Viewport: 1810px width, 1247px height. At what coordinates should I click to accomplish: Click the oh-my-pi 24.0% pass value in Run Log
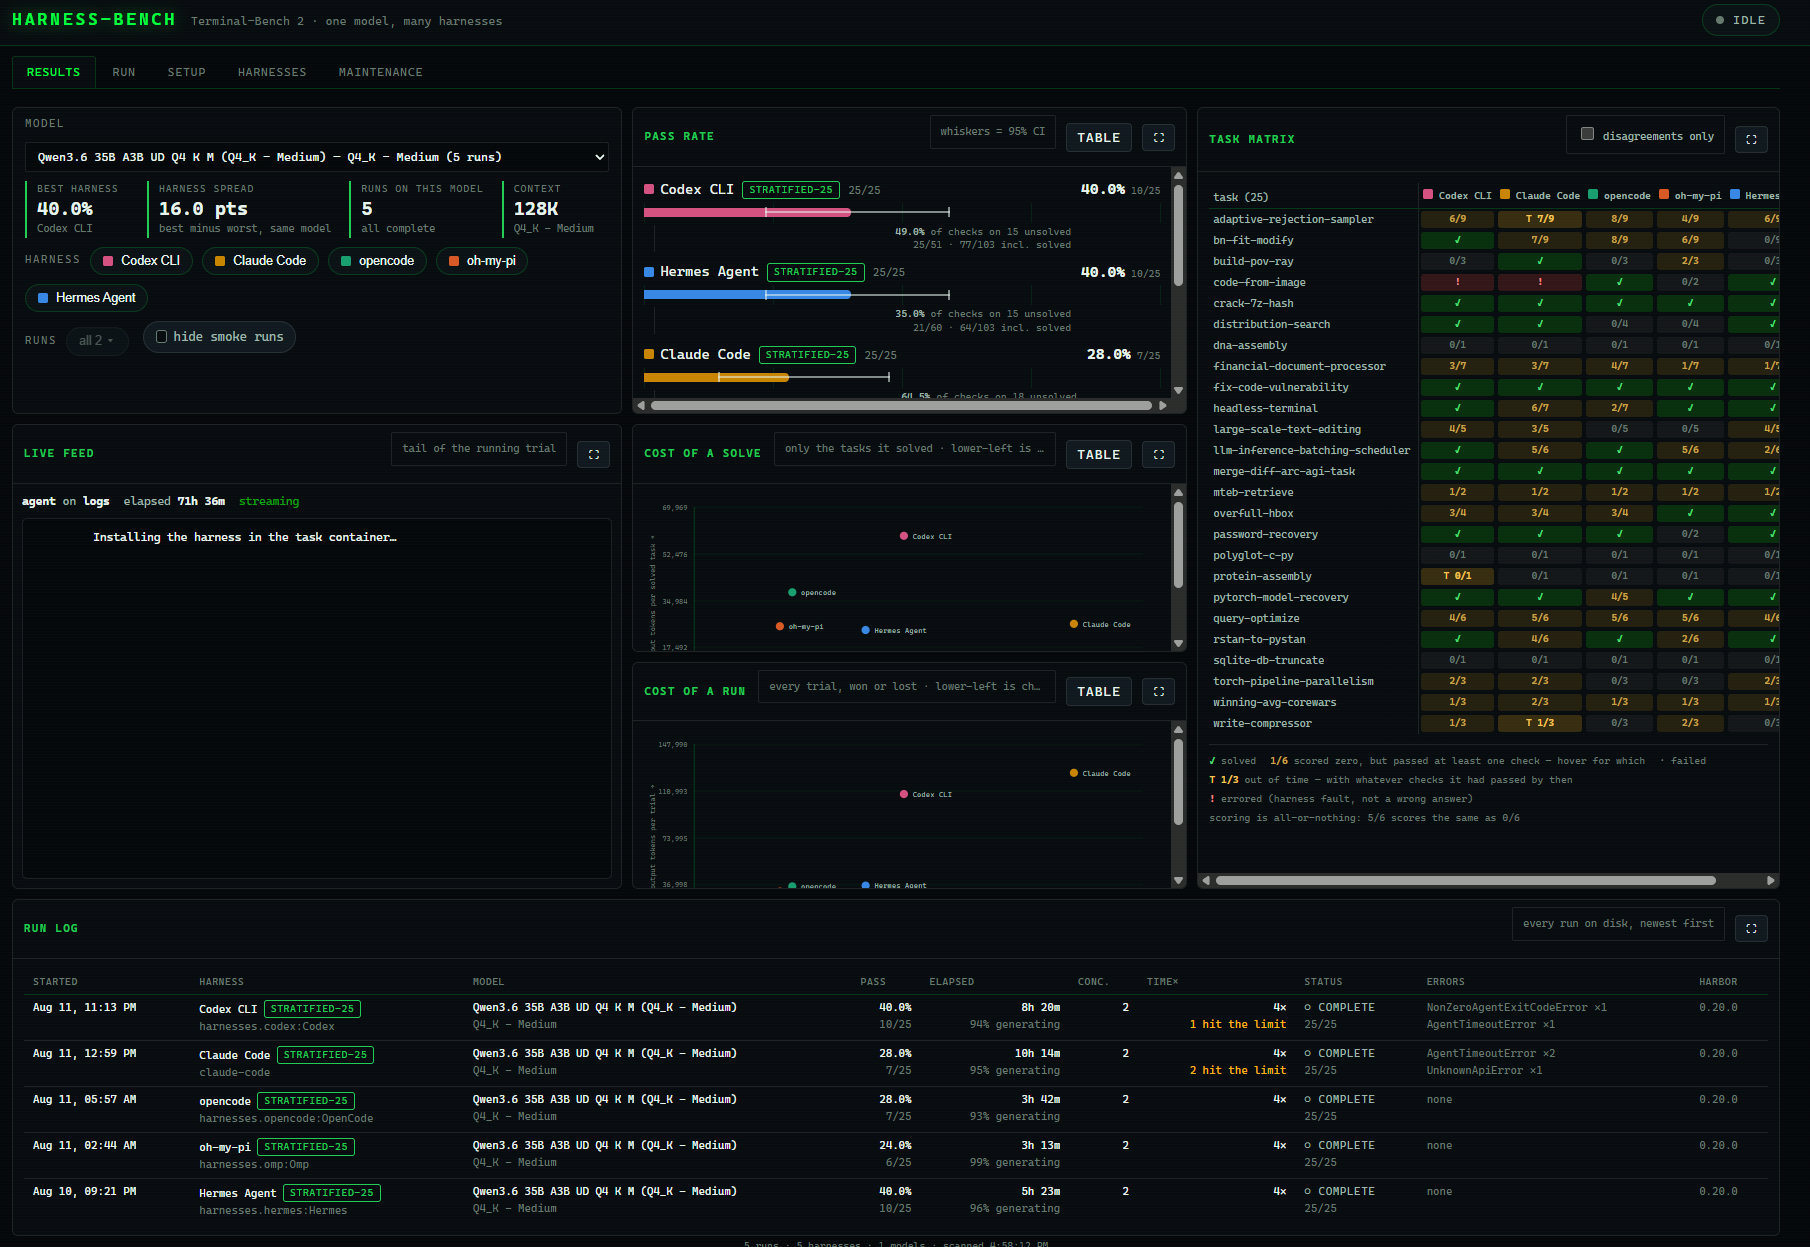click(x=895, y=1146)
